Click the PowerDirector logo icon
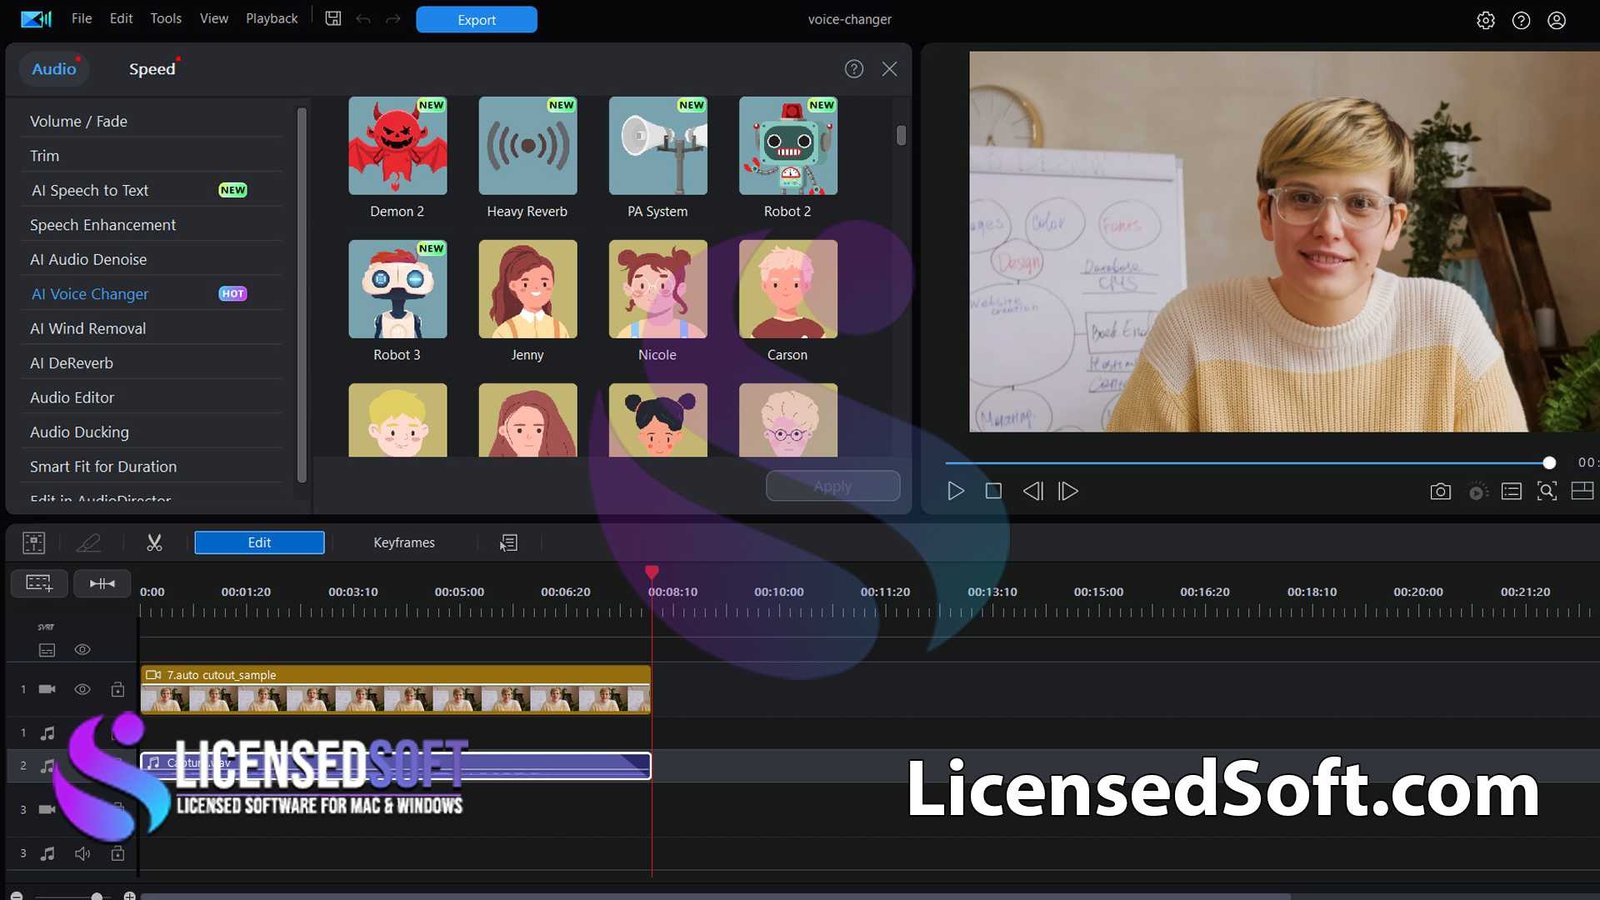1600x900 pixels. [x=36, y=19]
